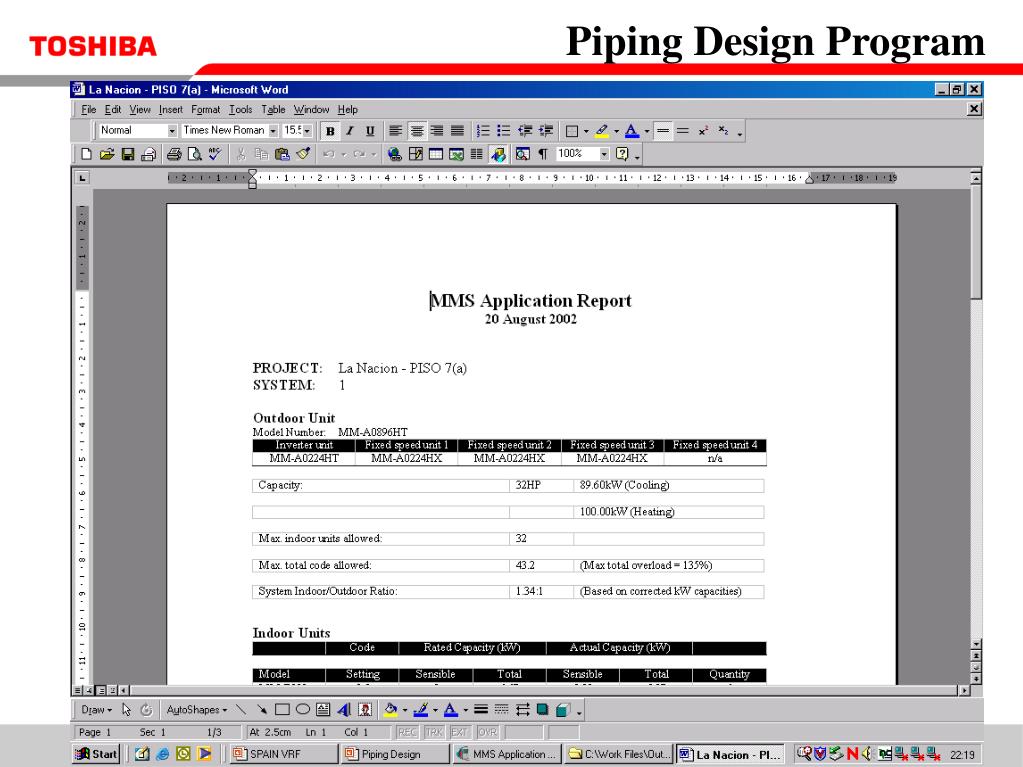The image size is (1023, 767).
Task: Expand the Normal style dropdown
Action: coord(172,131)
